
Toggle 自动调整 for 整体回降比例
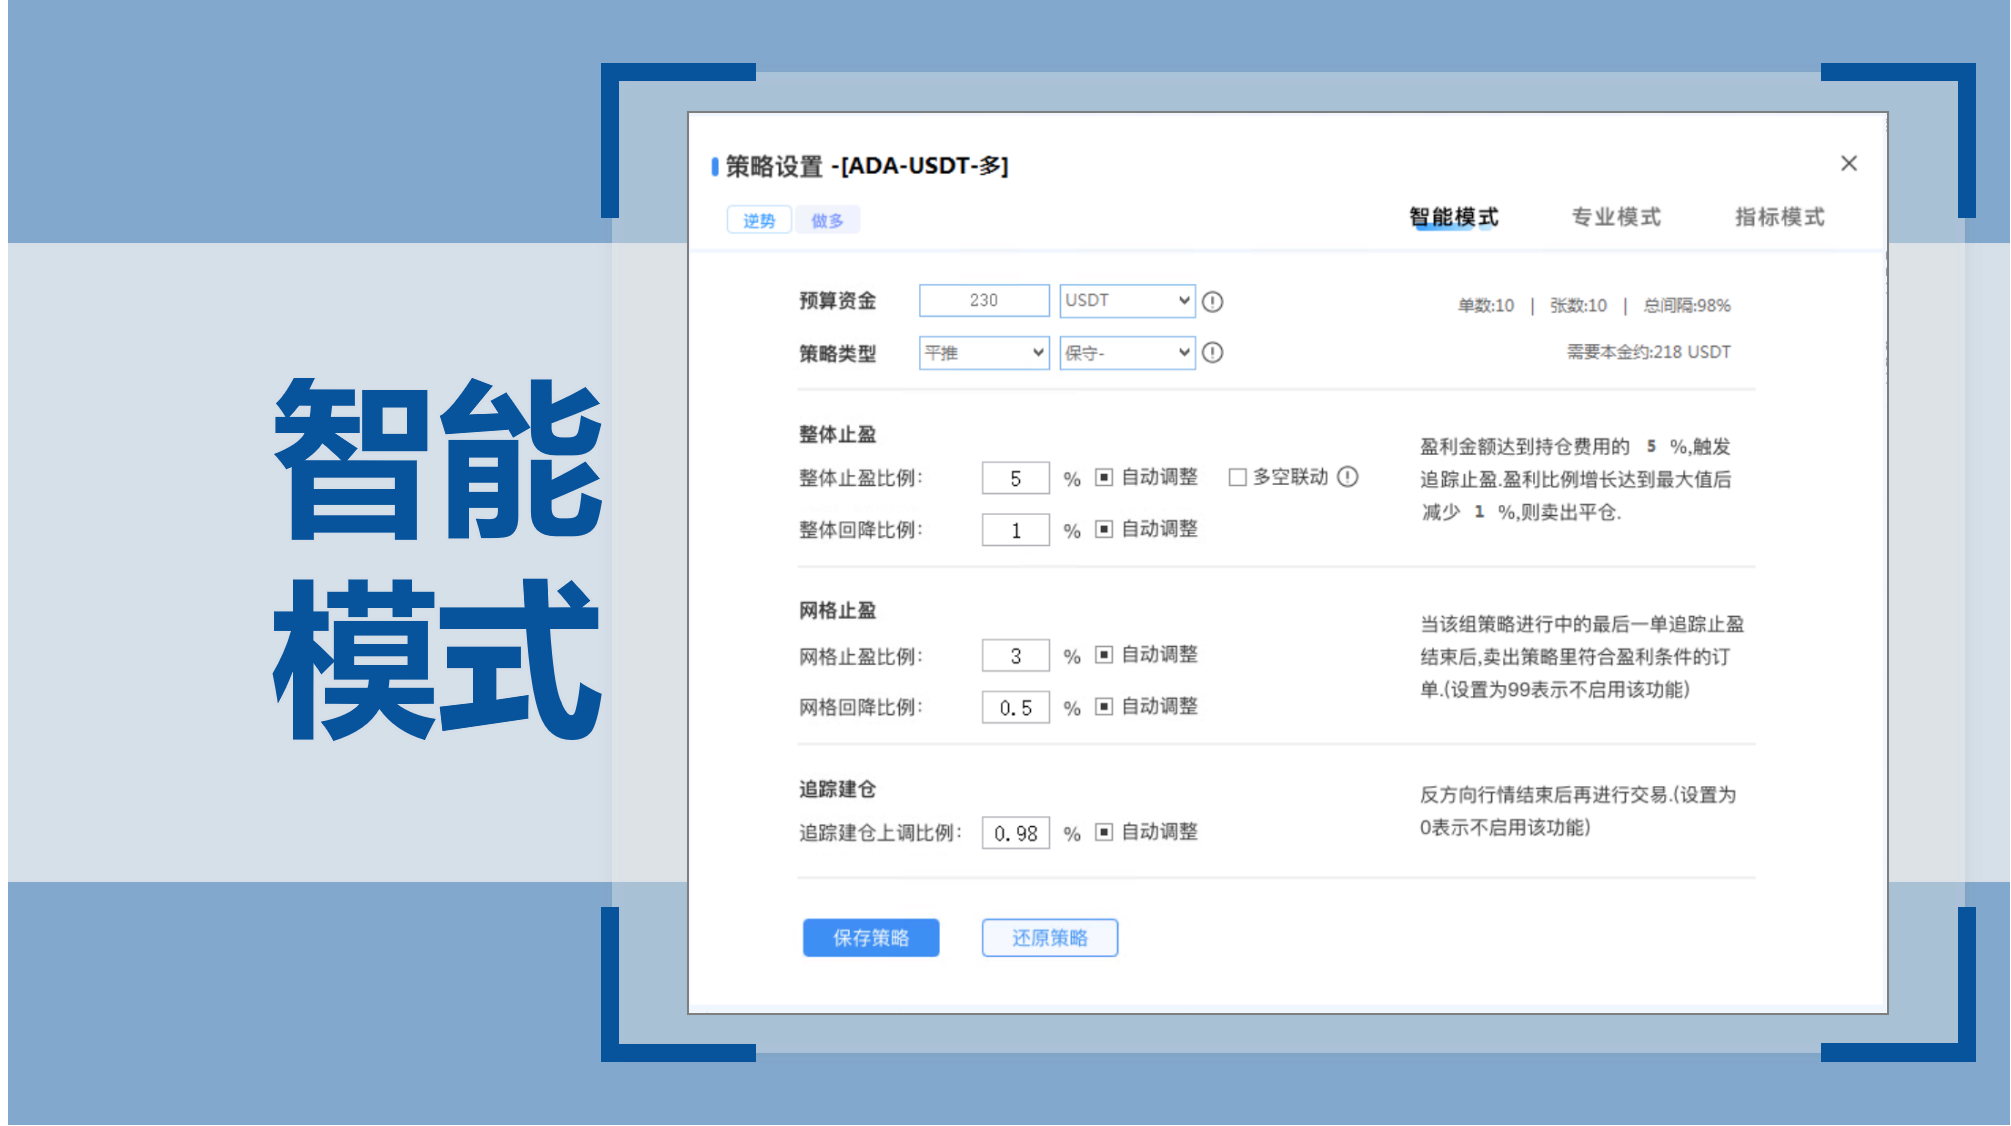1104,529
